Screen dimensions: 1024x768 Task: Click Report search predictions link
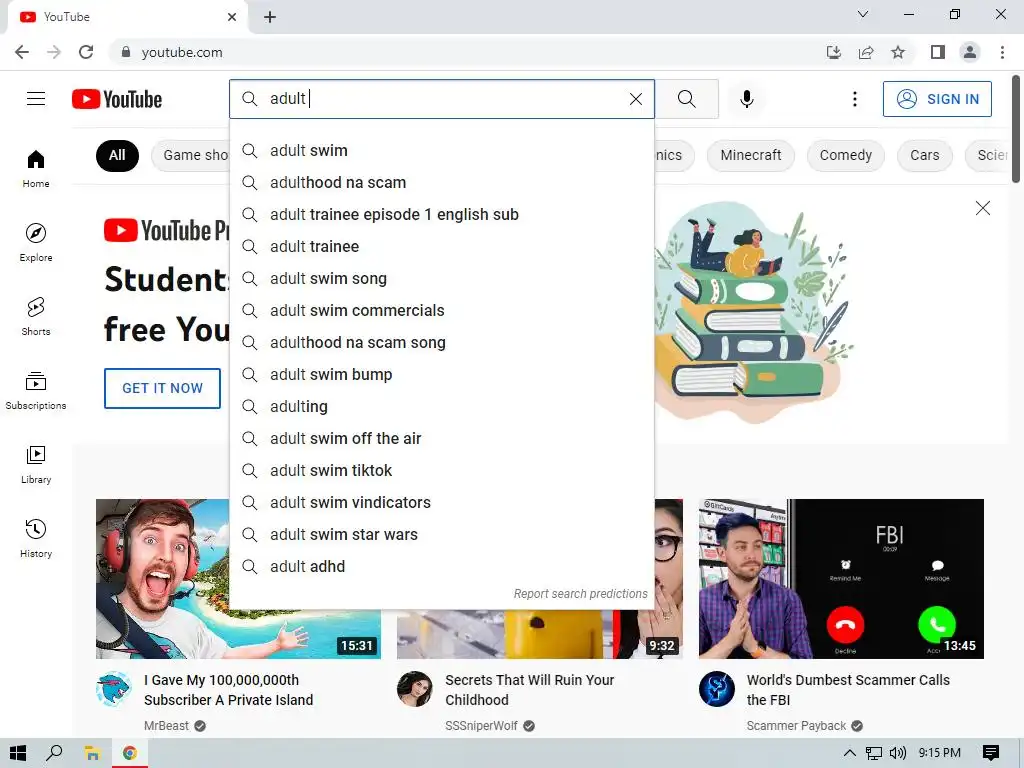pyautogui.click(x=580, y=594)
